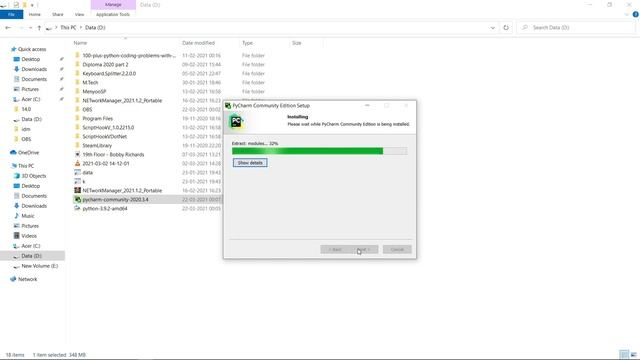Switch to the Home ribbon tab

(35, 14)
